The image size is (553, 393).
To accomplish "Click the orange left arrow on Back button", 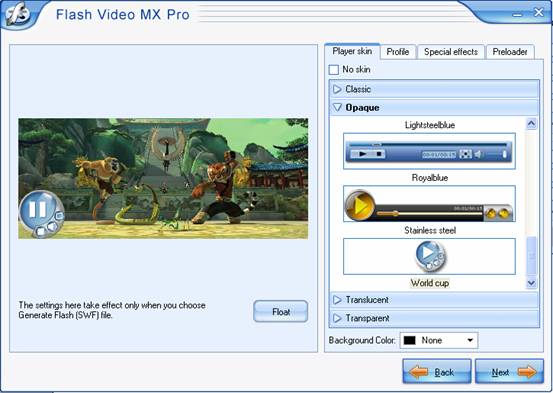I will 418,372.
